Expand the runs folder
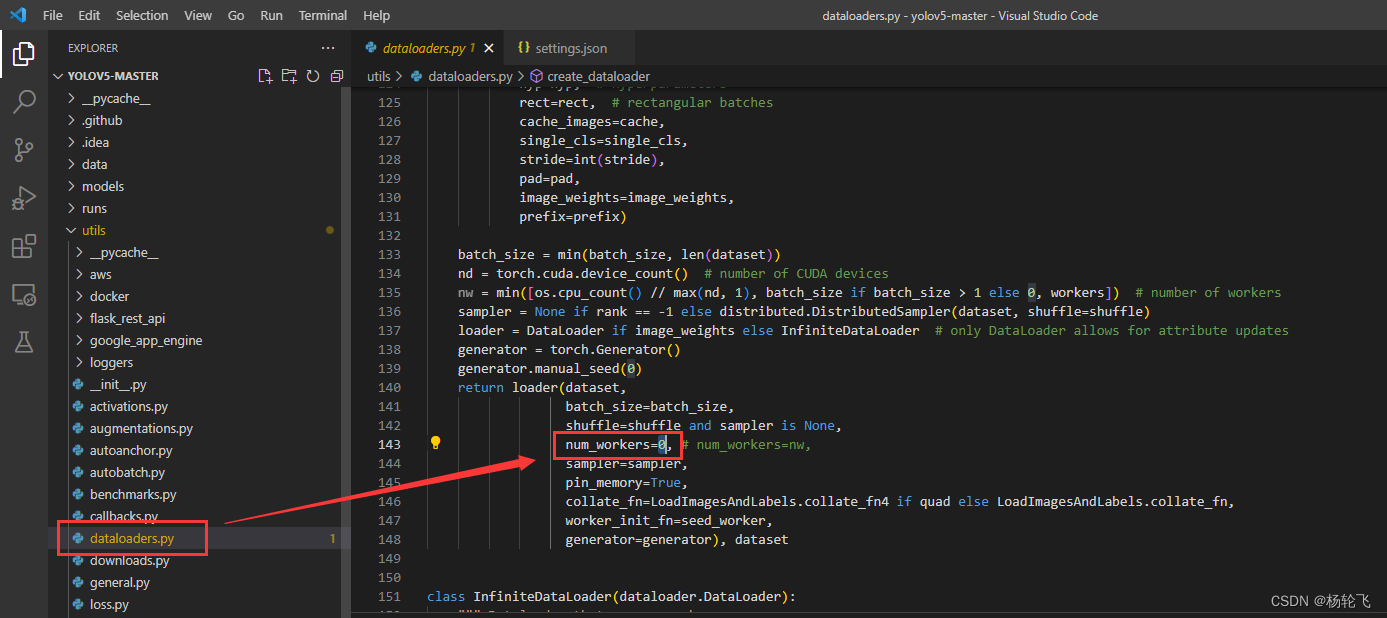Image resolution: width=1387 pixels, height=618 pixels. tap(94, 208)
